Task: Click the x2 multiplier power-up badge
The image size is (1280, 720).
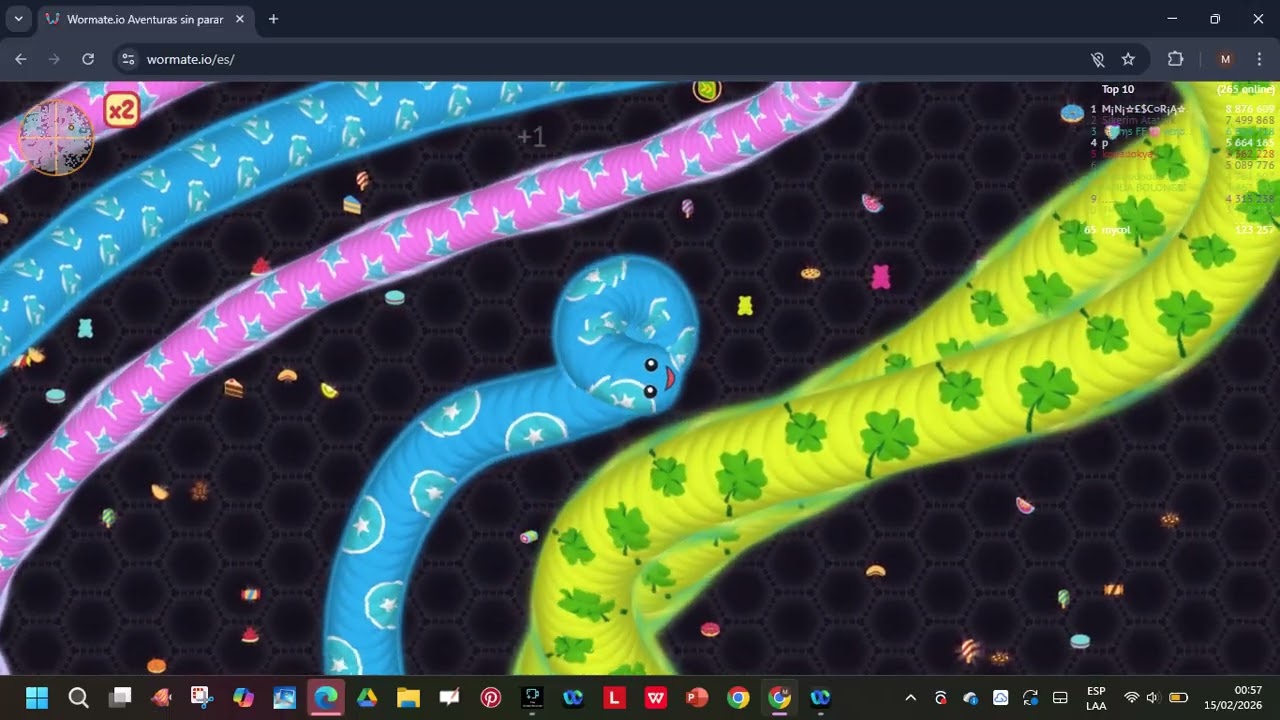Action: pos(121,110)
